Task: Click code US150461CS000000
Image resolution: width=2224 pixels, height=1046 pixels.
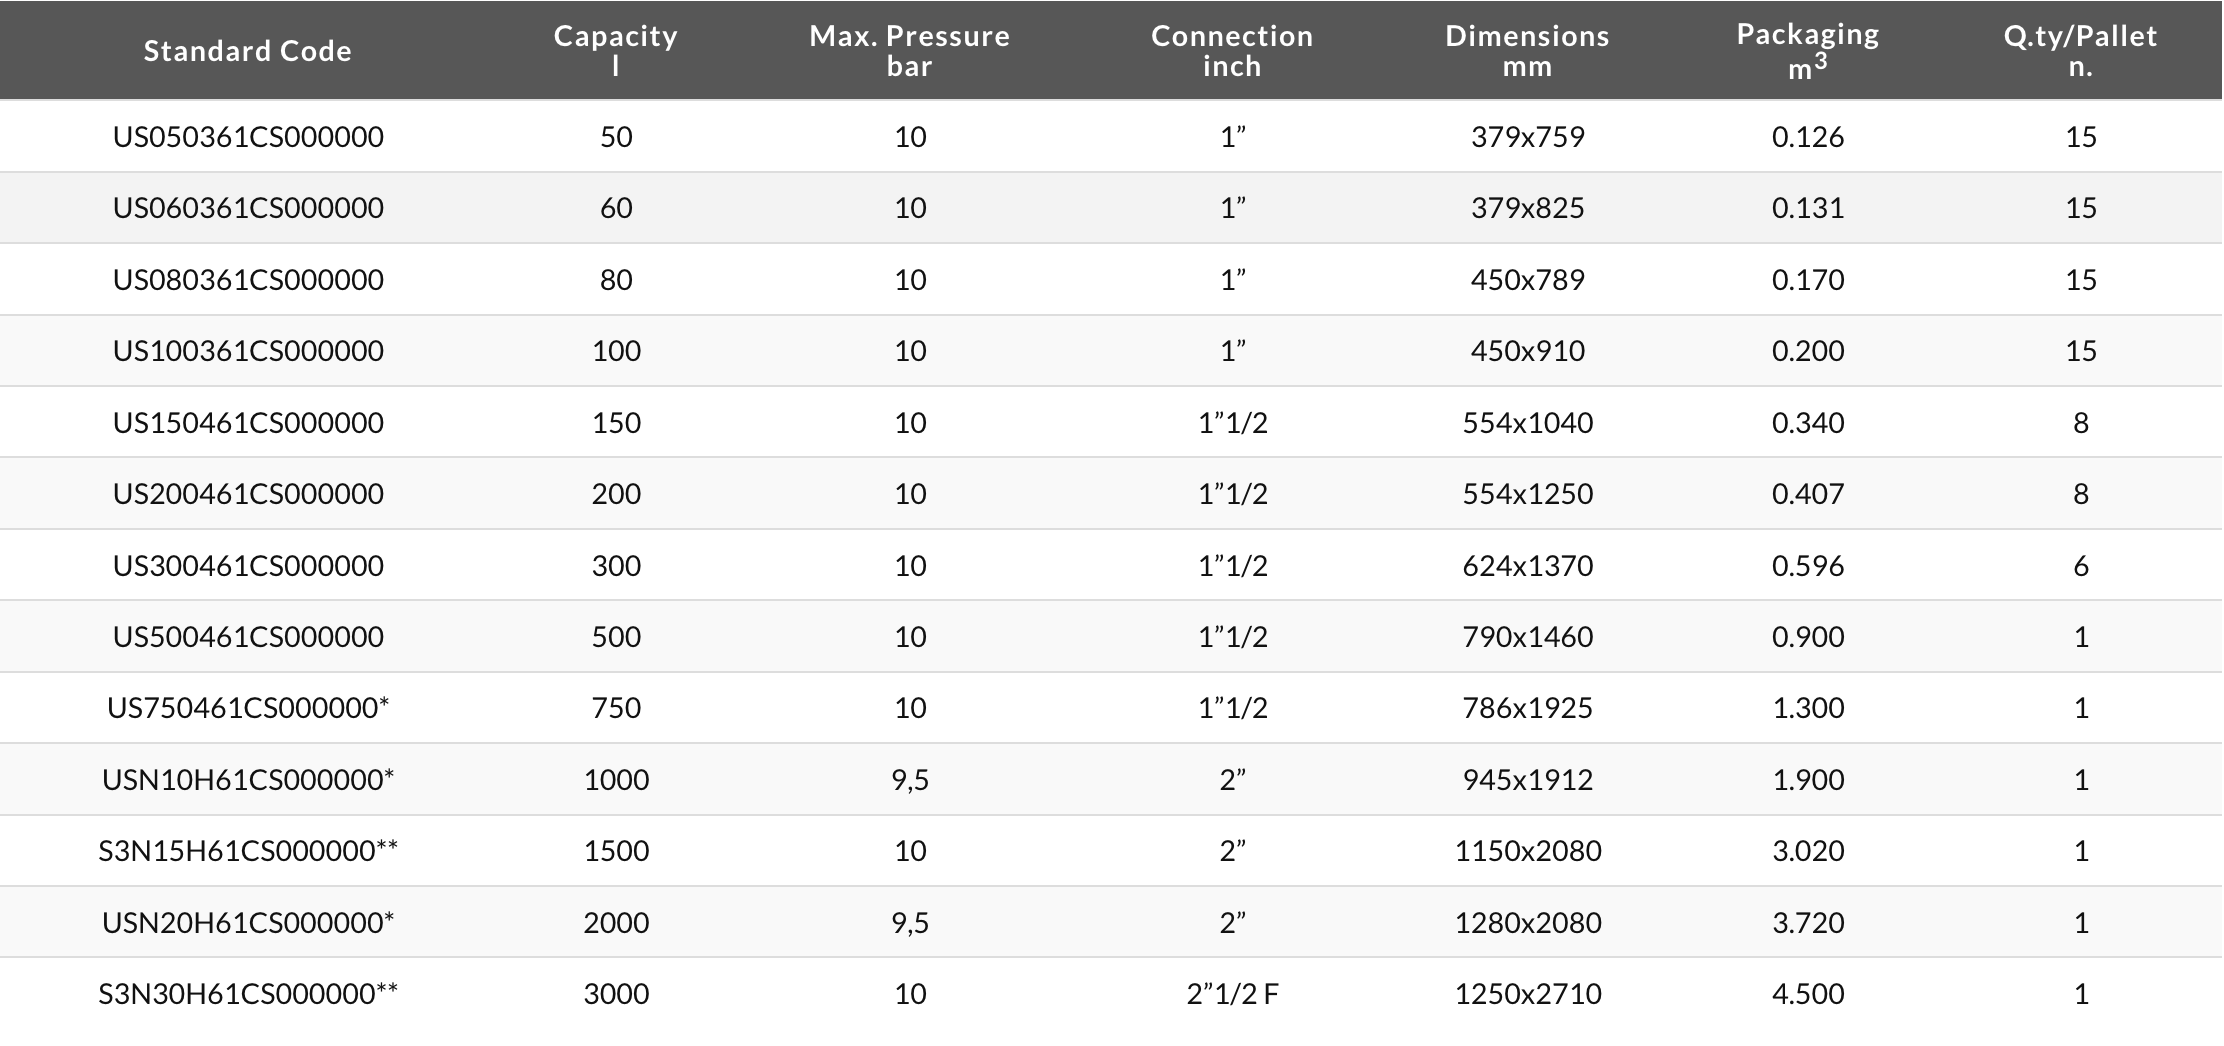Action: [x=248, y=423]
